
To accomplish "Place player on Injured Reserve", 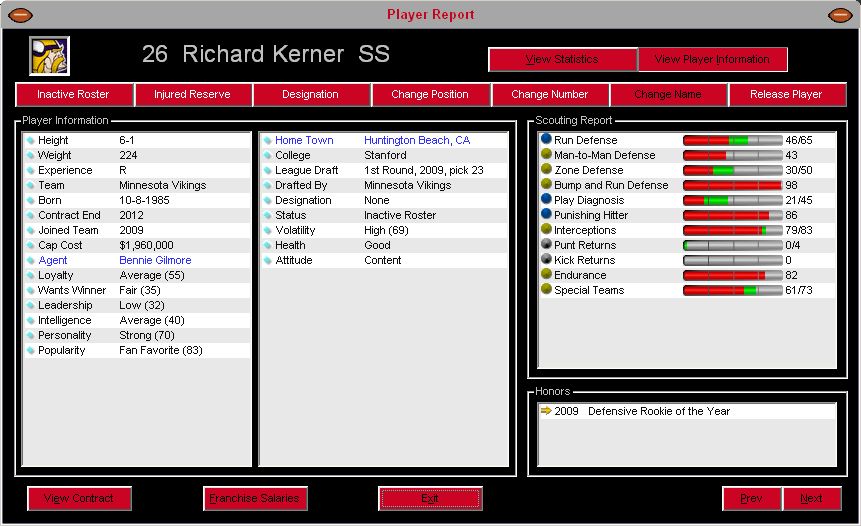I will pyautogui.click(x=192, y=95).
